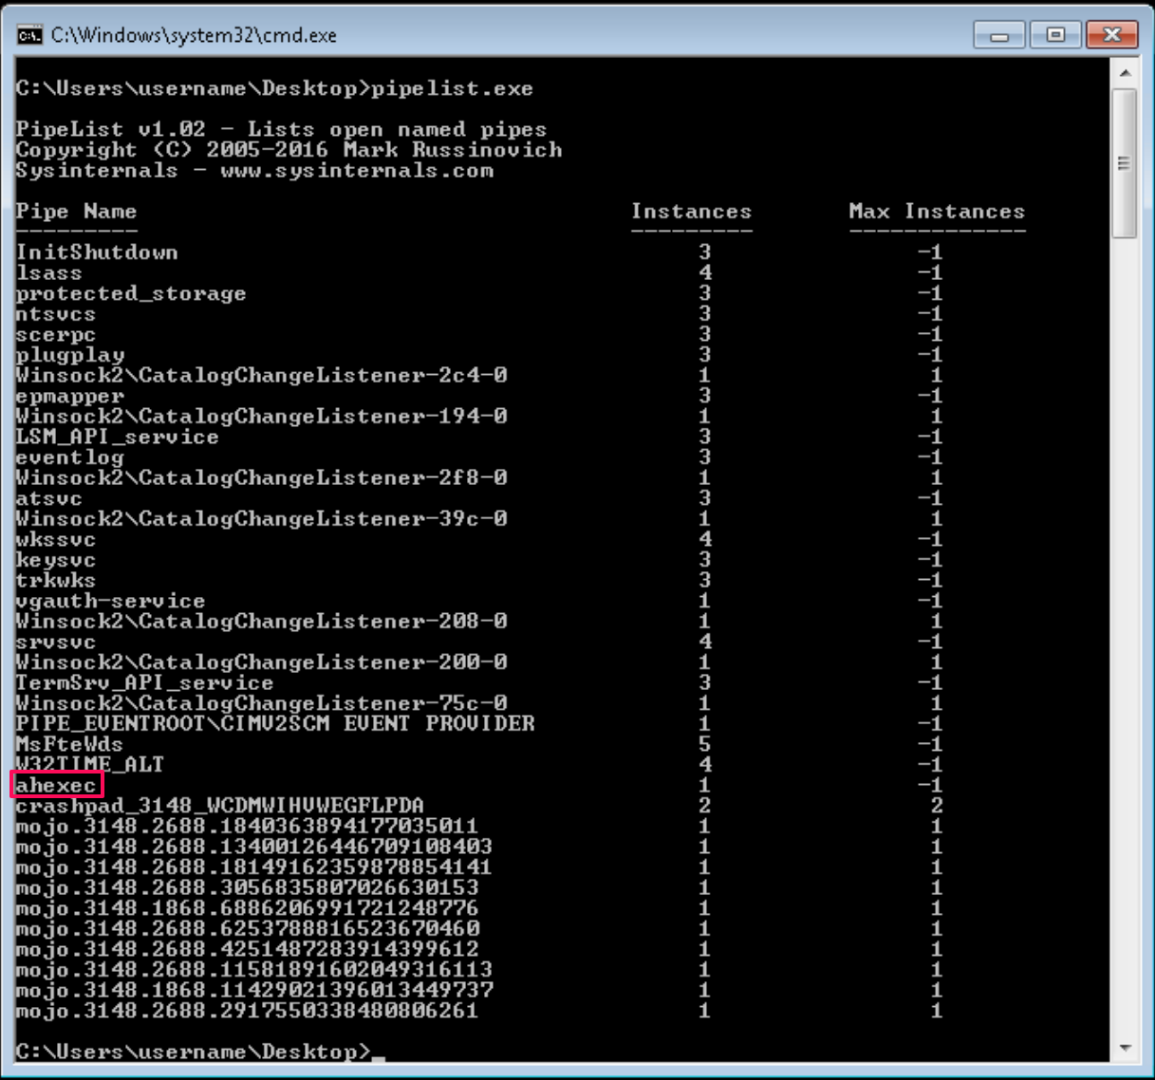Click the 'ahexec' pipe name

(x=56, y=785)
